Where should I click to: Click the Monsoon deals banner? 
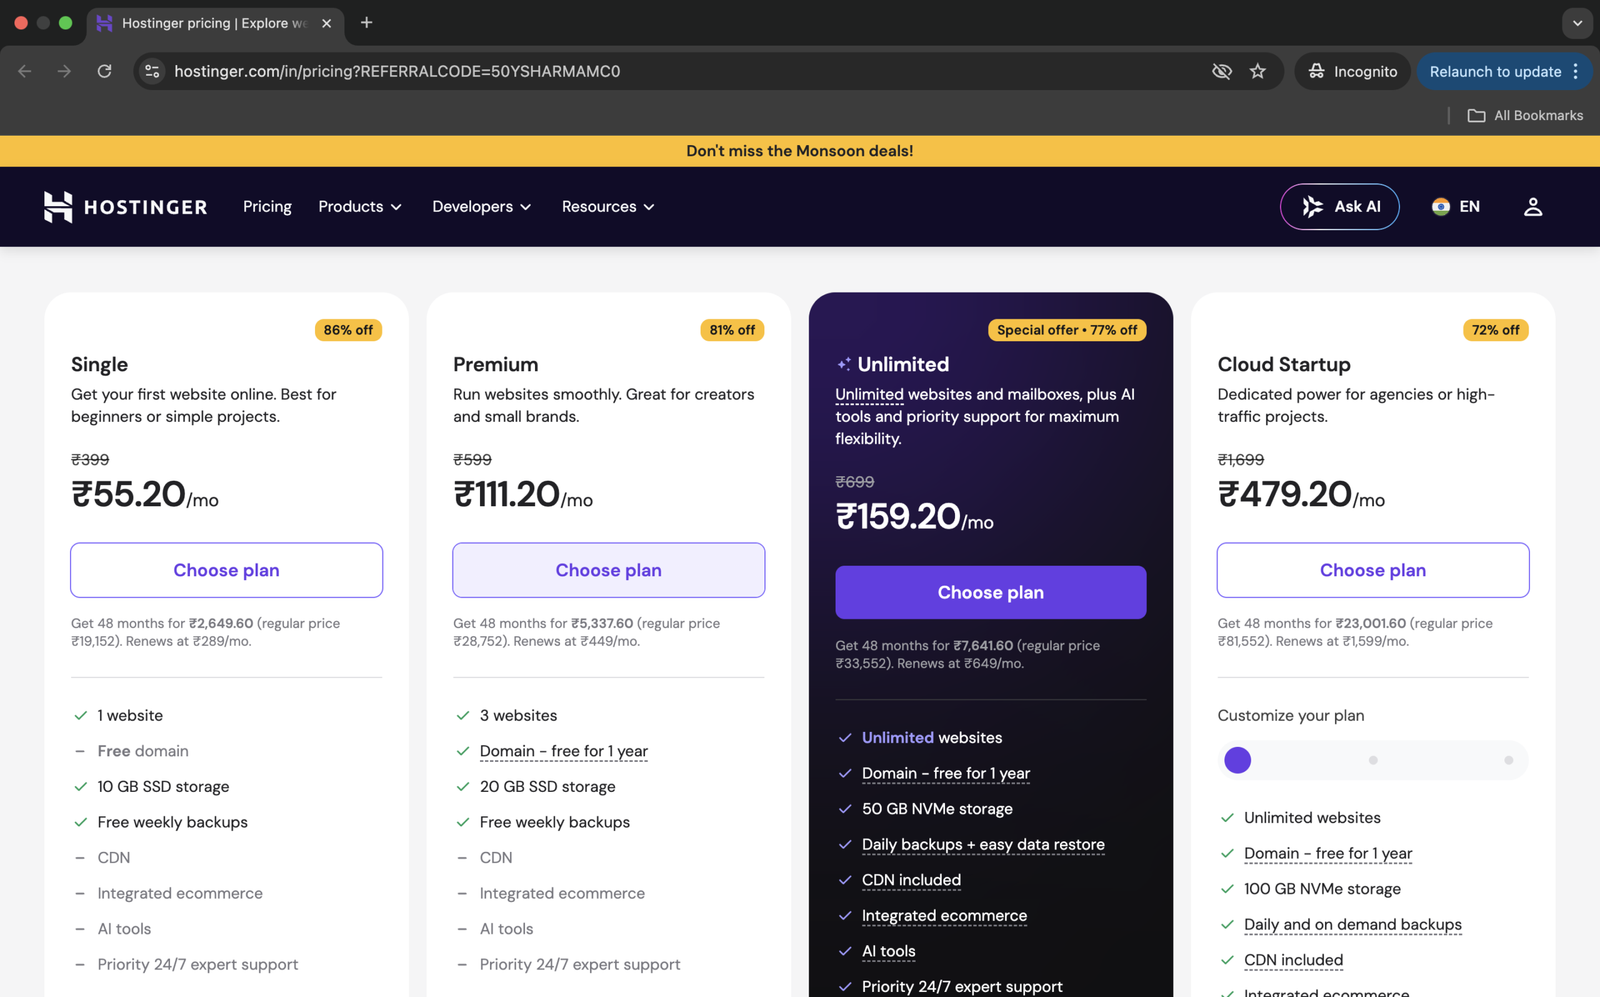800,151
